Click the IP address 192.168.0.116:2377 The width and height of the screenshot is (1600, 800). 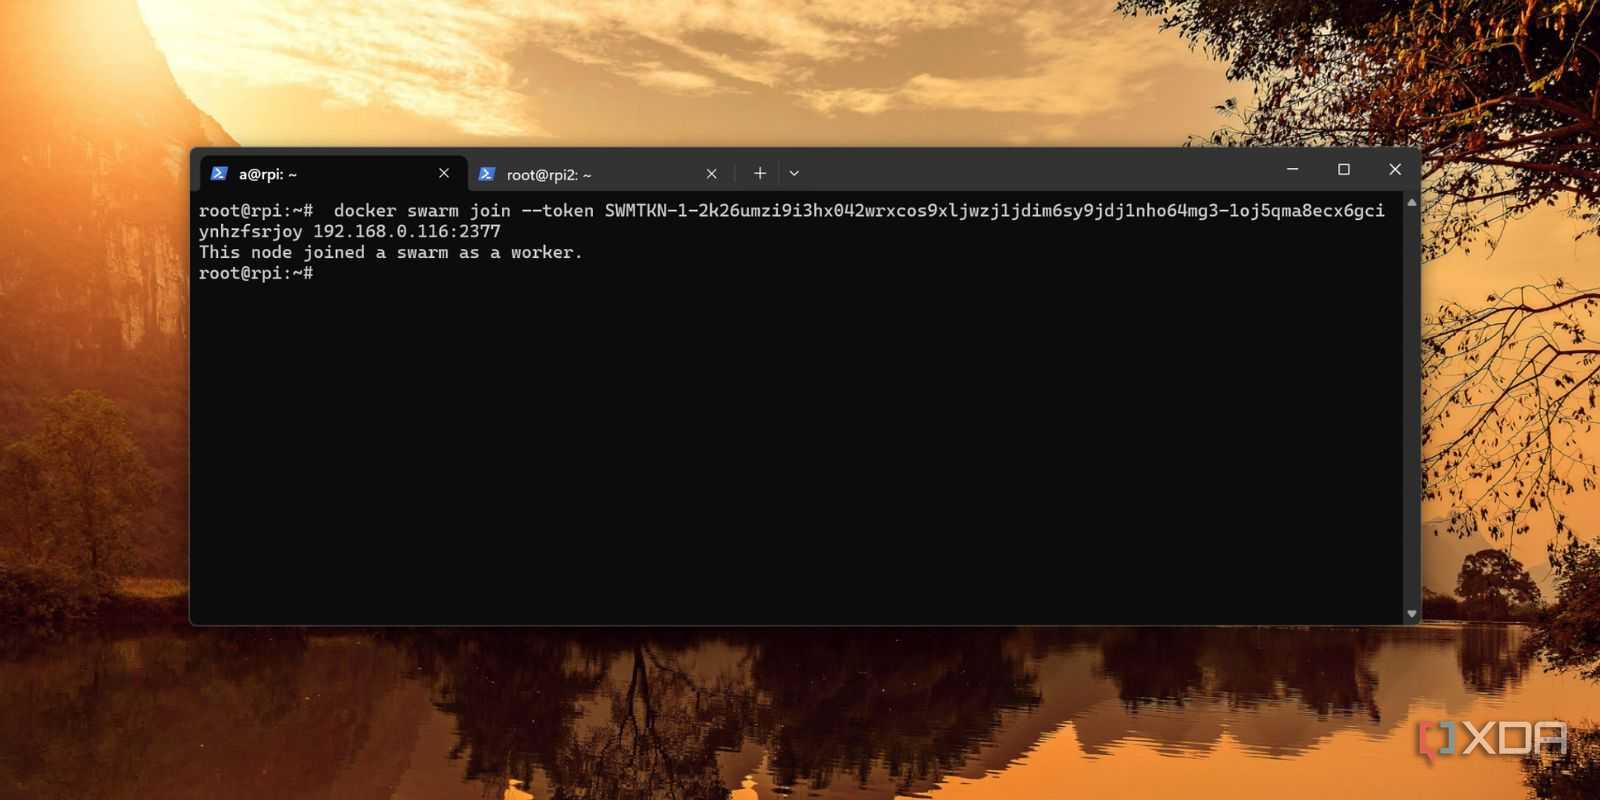coord(407,231)
